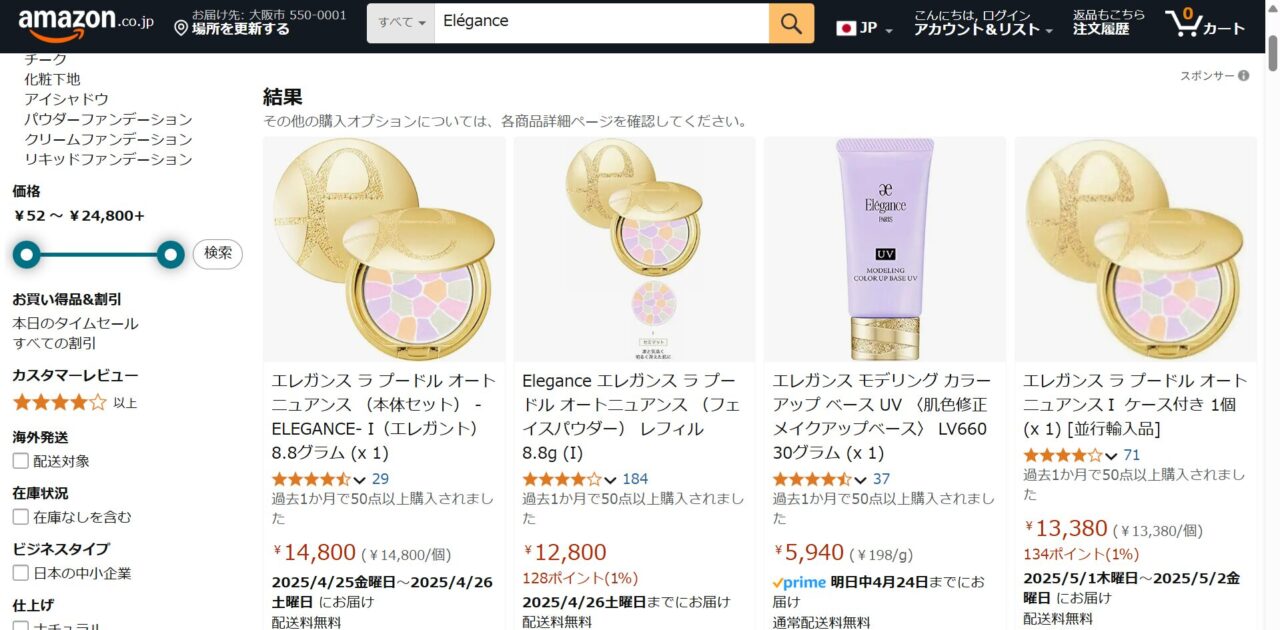This screenshot has height=630, width=1280.
Task: Open 注文履歴 returns and orders
Action: (1101, 30)
